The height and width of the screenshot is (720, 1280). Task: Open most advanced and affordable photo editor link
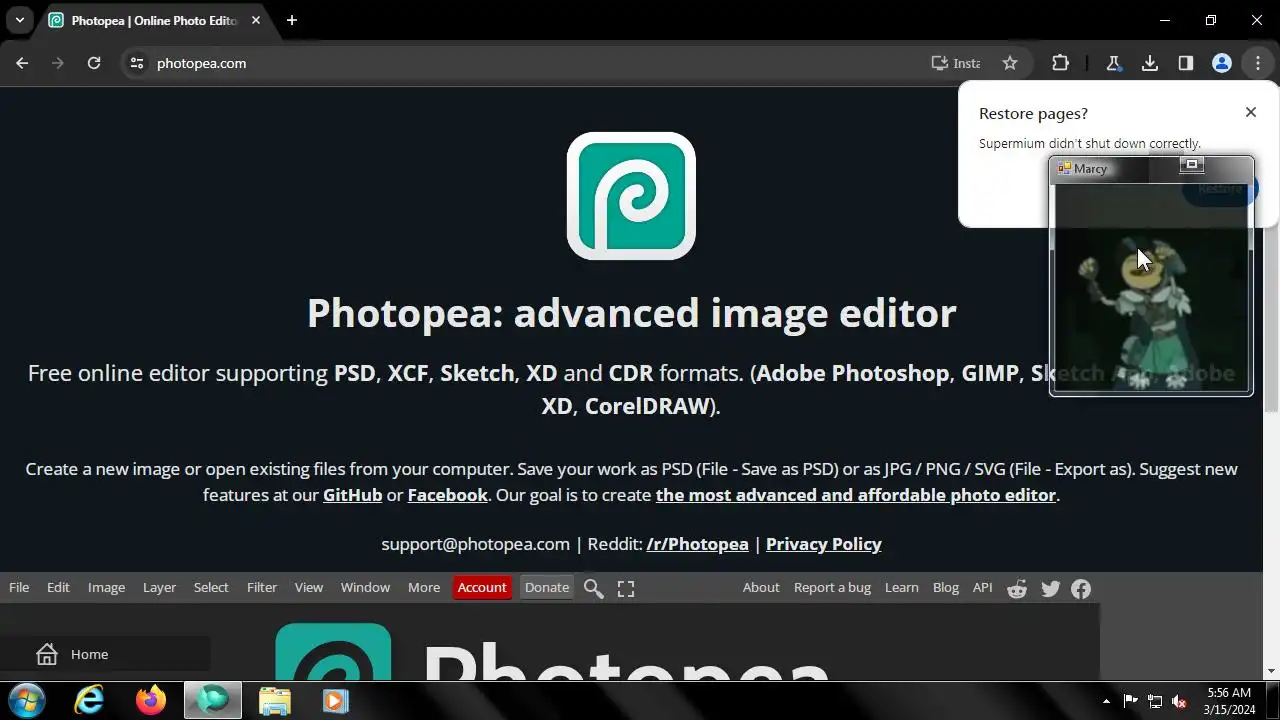tap(856, 495)
